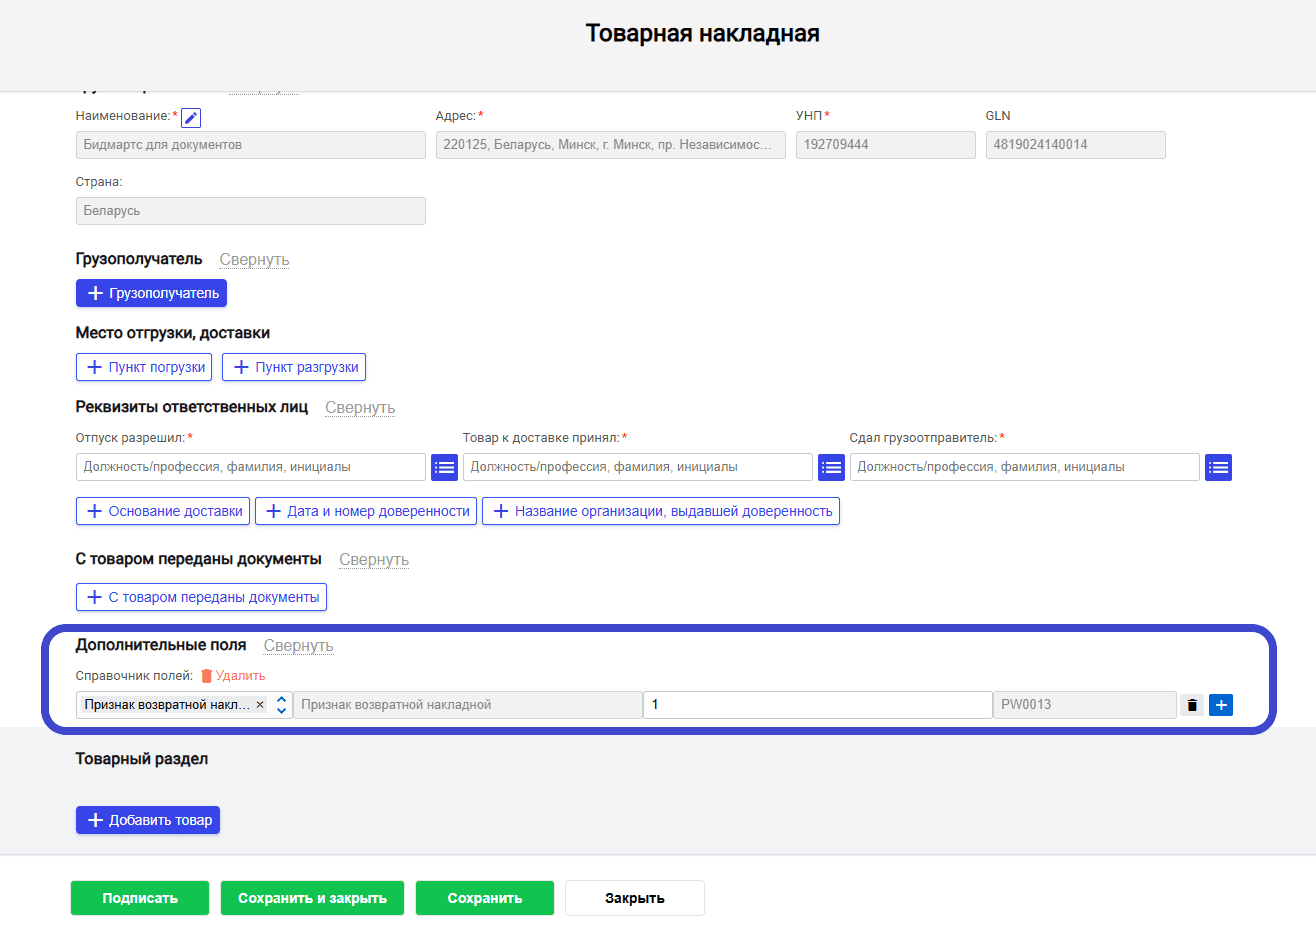Add an unloading point via Пункт разгрузки

[x=293, y=367]
